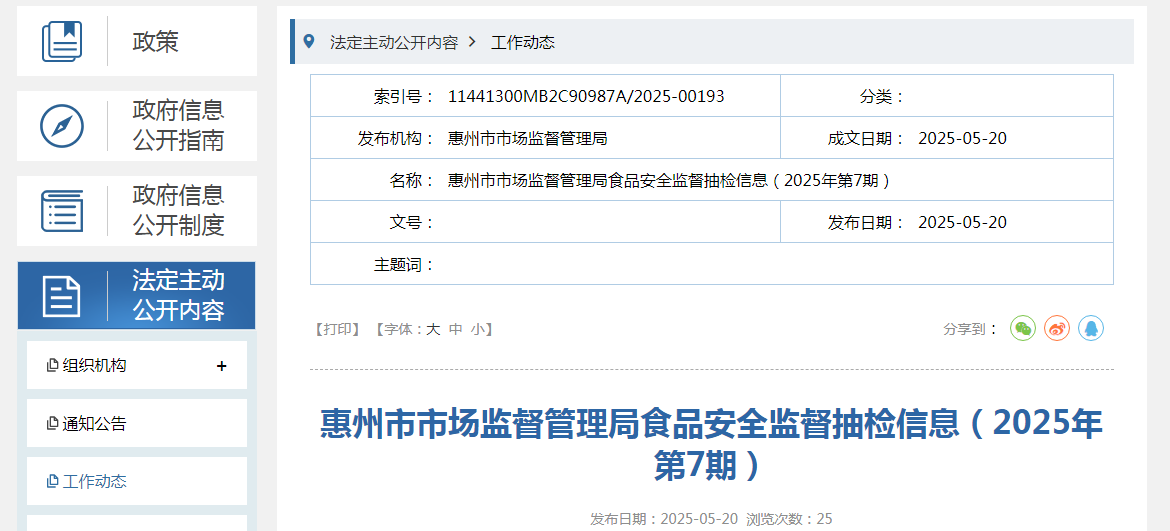This screenshot has width=1170, height=531.
Task: Go to 法定主动公开内容 breadcrumb link
Action: pyautogui.click(x=394, y=43)
